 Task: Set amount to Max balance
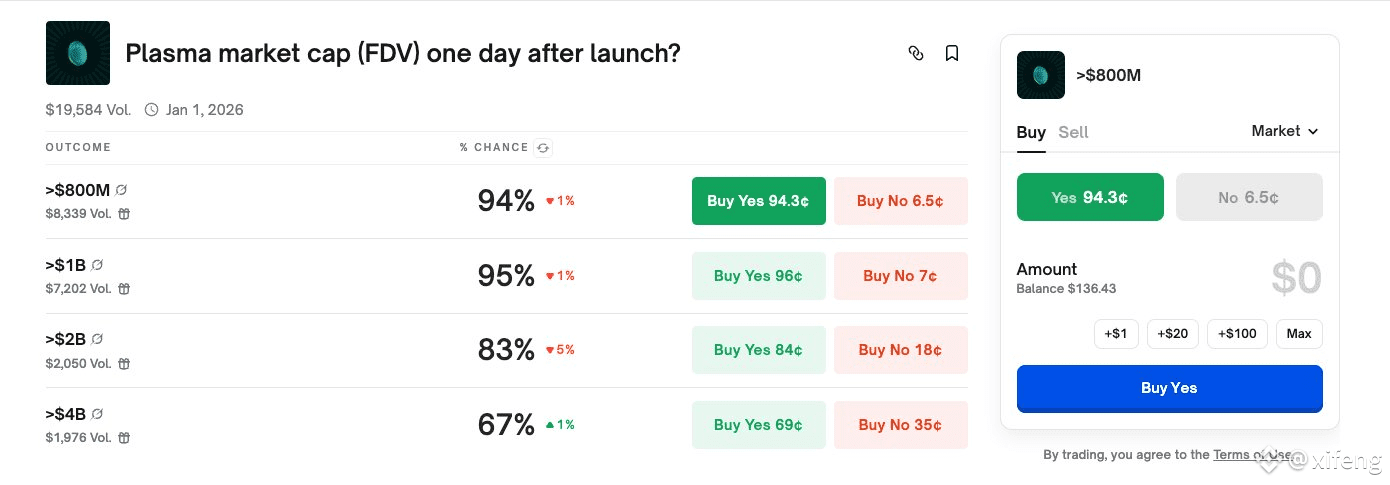1299,333
